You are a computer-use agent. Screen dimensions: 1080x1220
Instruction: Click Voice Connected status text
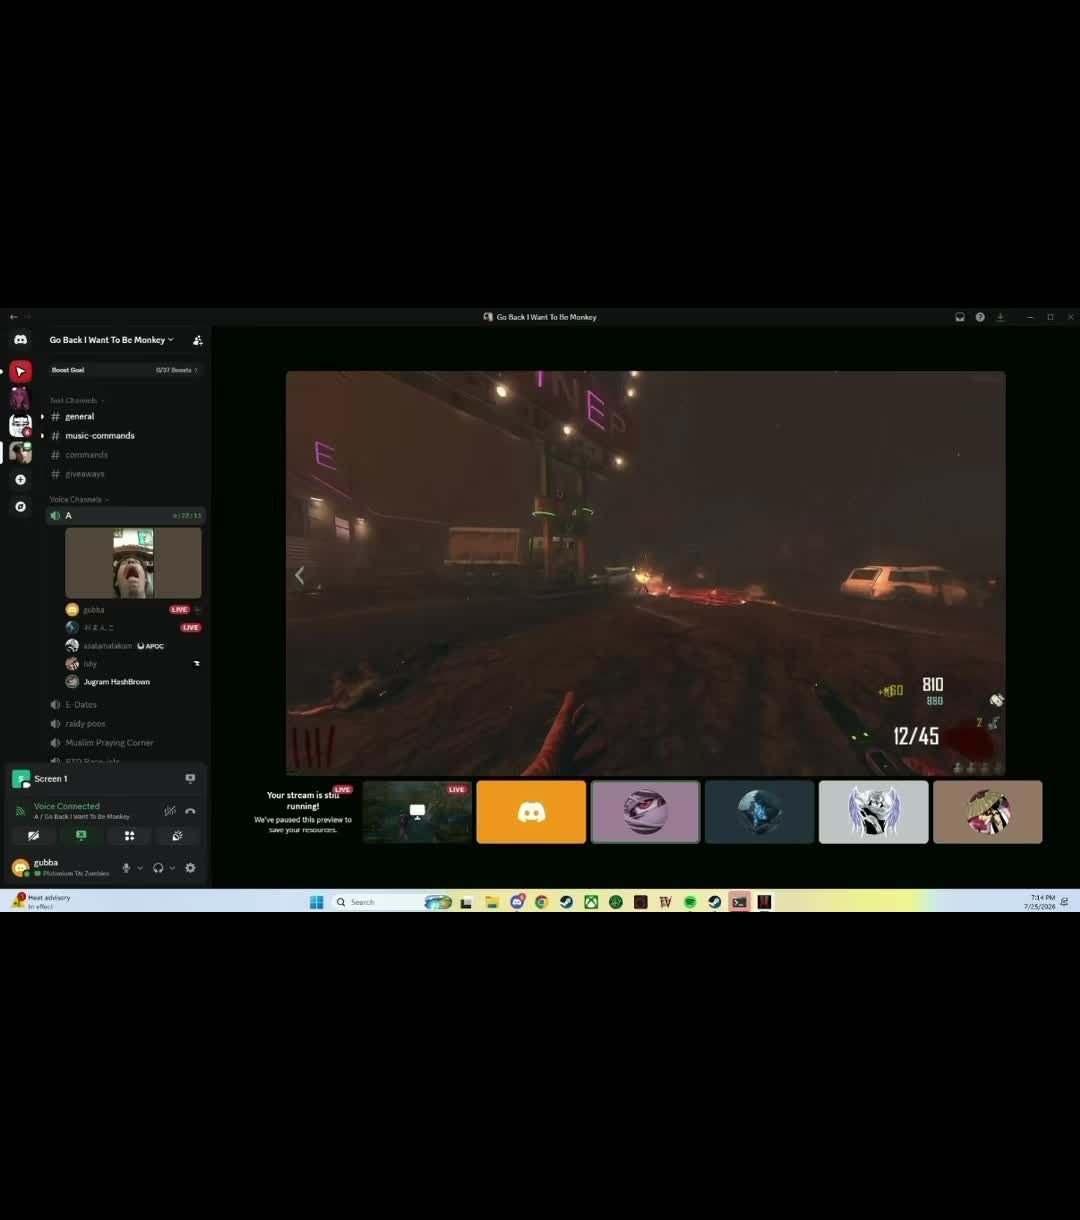tap(67, 806)
